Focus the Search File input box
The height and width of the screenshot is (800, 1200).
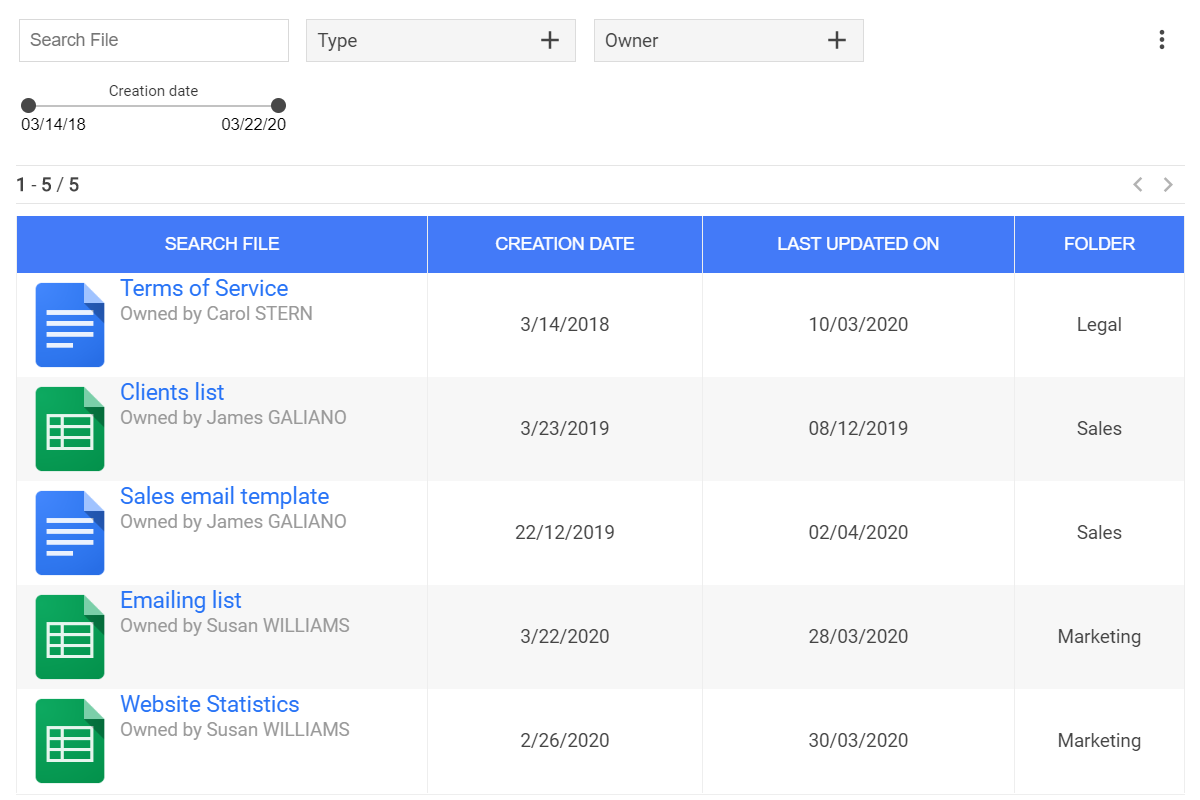tap(154, 40)
